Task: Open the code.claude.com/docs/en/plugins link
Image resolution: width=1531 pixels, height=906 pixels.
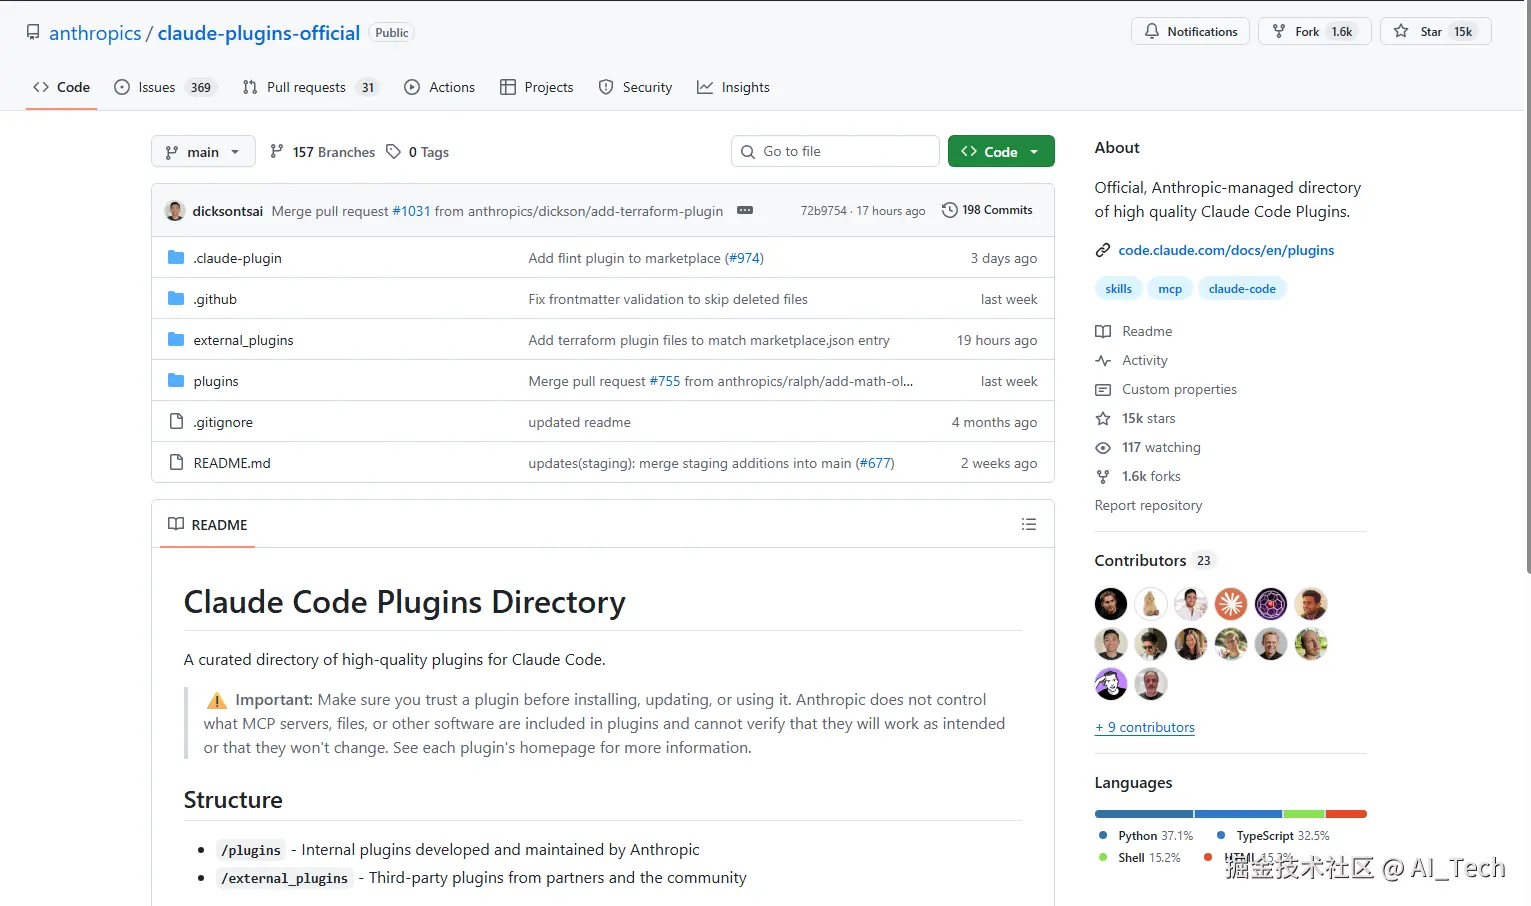Action: [x=1226, y=251]
